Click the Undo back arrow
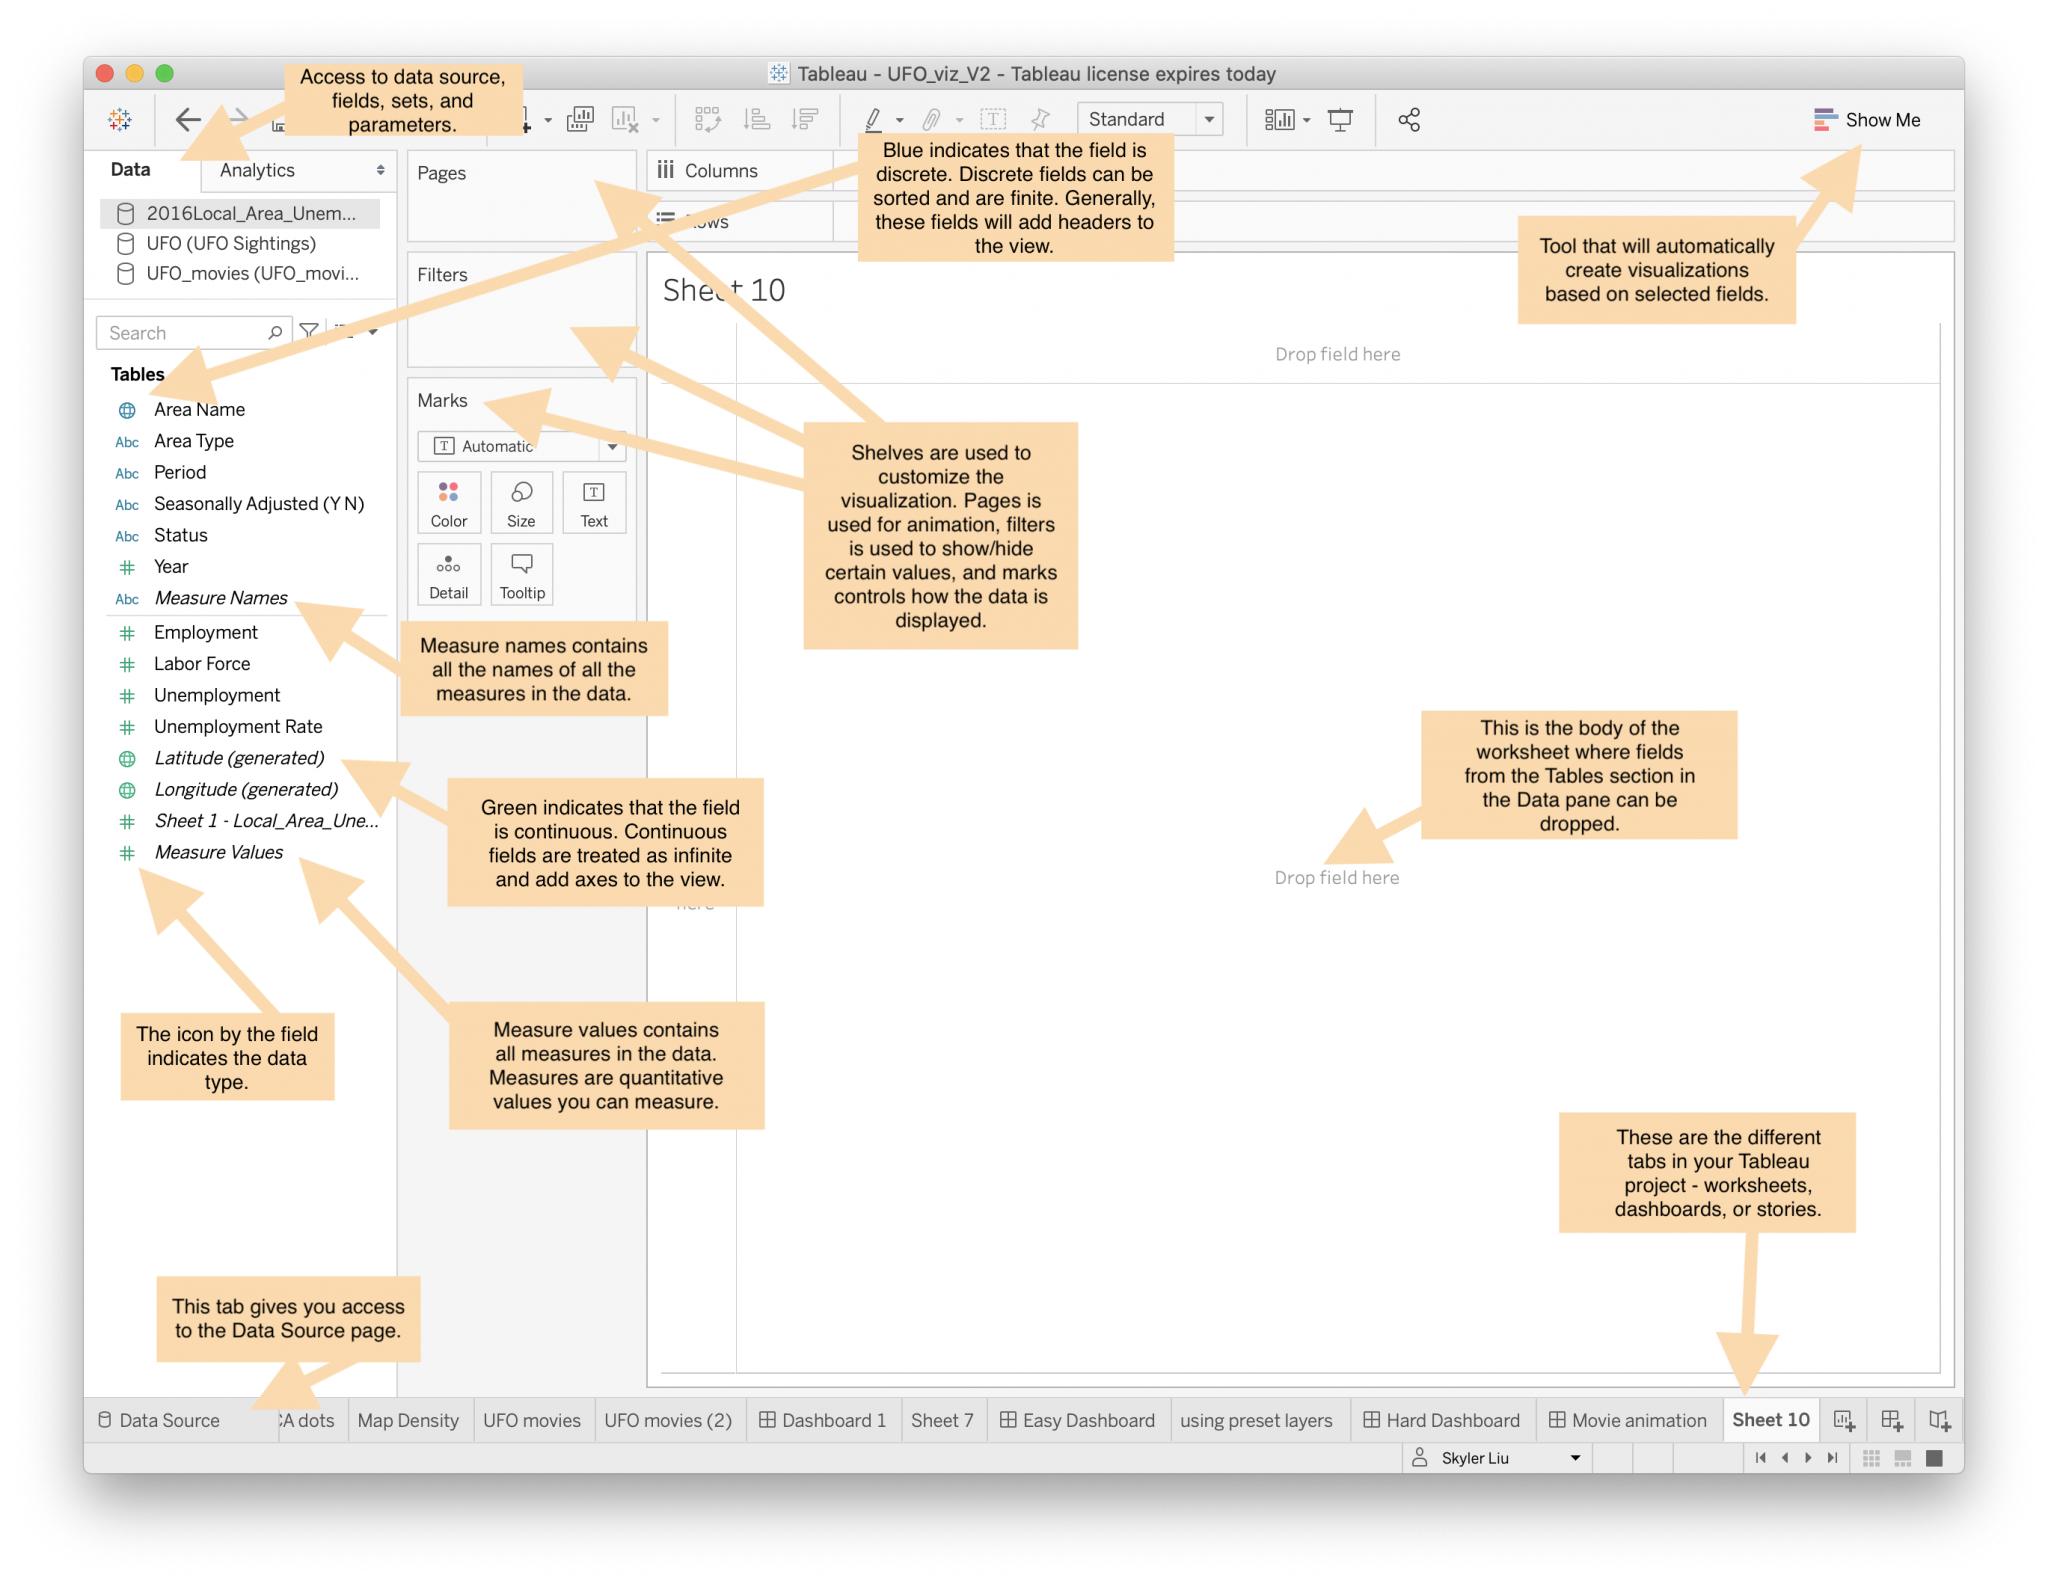Viewport: 2048px width, 1584px height. click(x=187, y=120)
